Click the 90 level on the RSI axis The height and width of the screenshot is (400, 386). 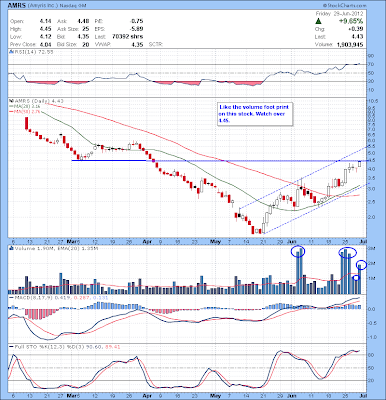(x=371, y=56)
